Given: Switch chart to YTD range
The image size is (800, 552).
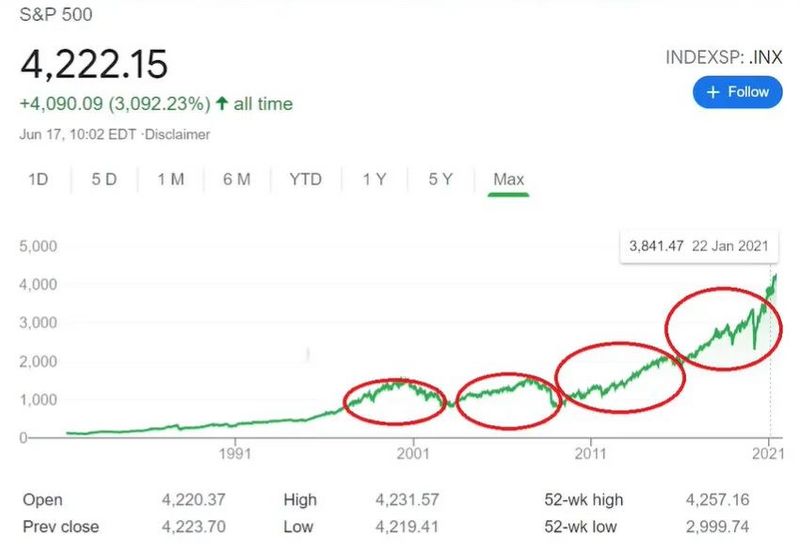Looking at the screenshot, I should tap(306, 179).
